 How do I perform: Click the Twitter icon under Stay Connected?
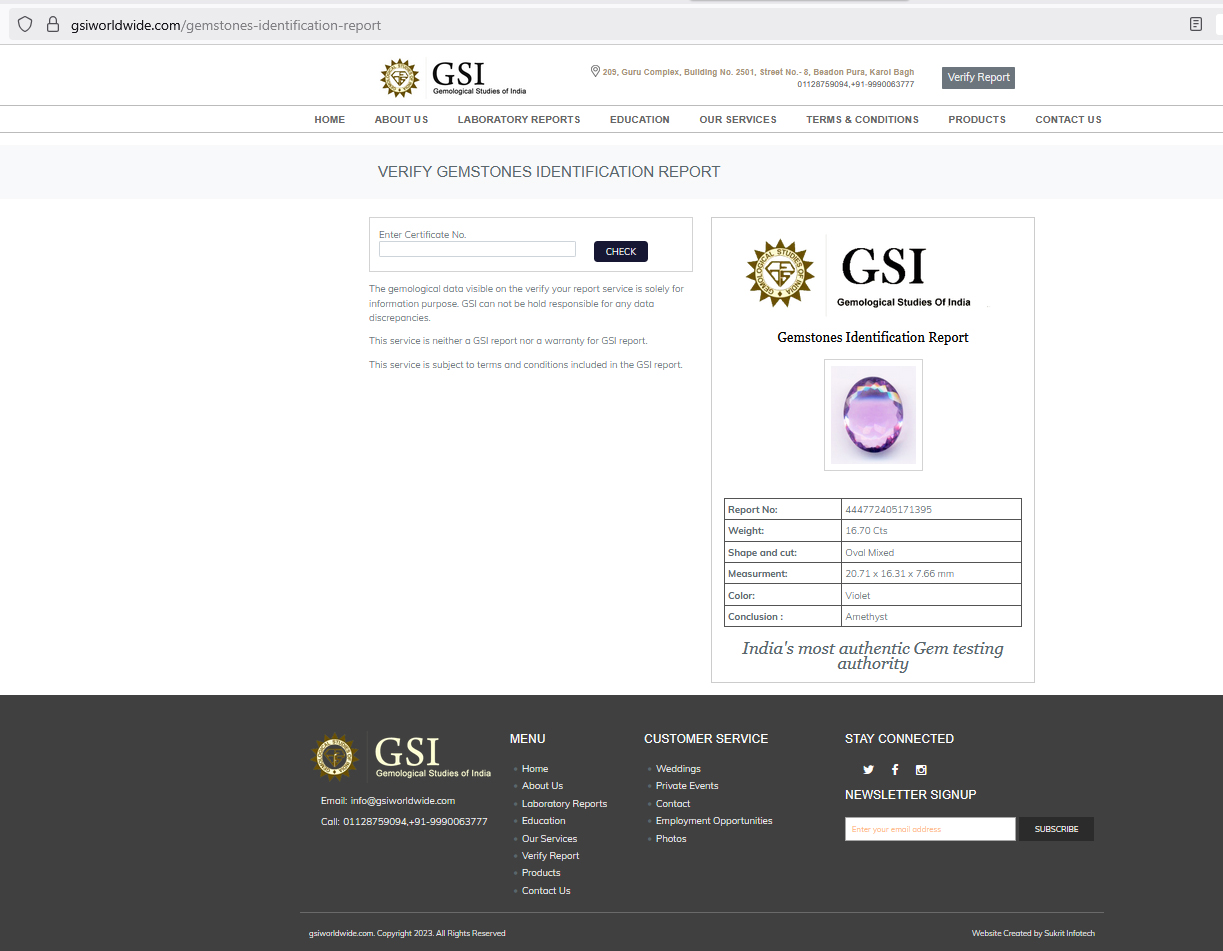[x=868, y=770]
